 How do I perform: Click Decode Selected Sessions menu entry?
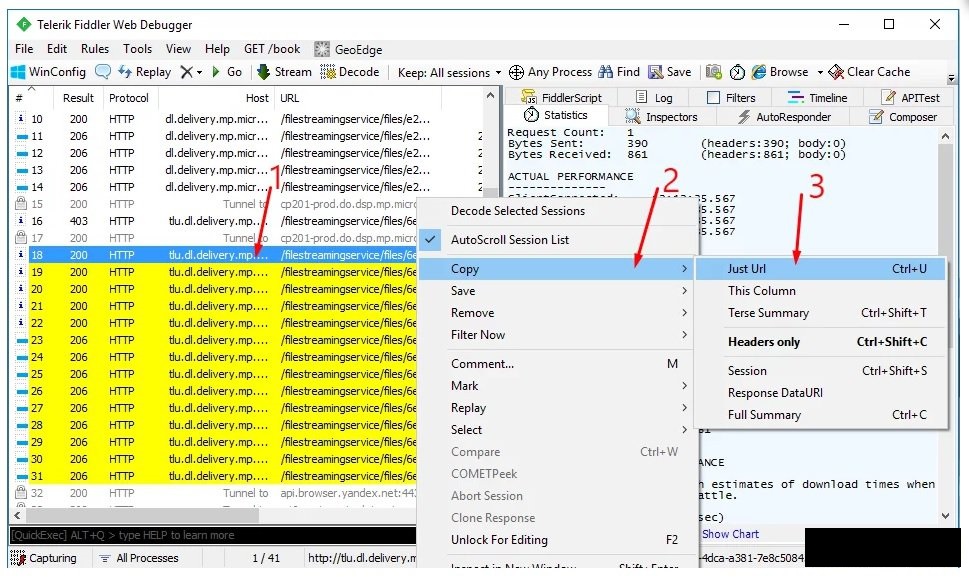click(558, 211)
